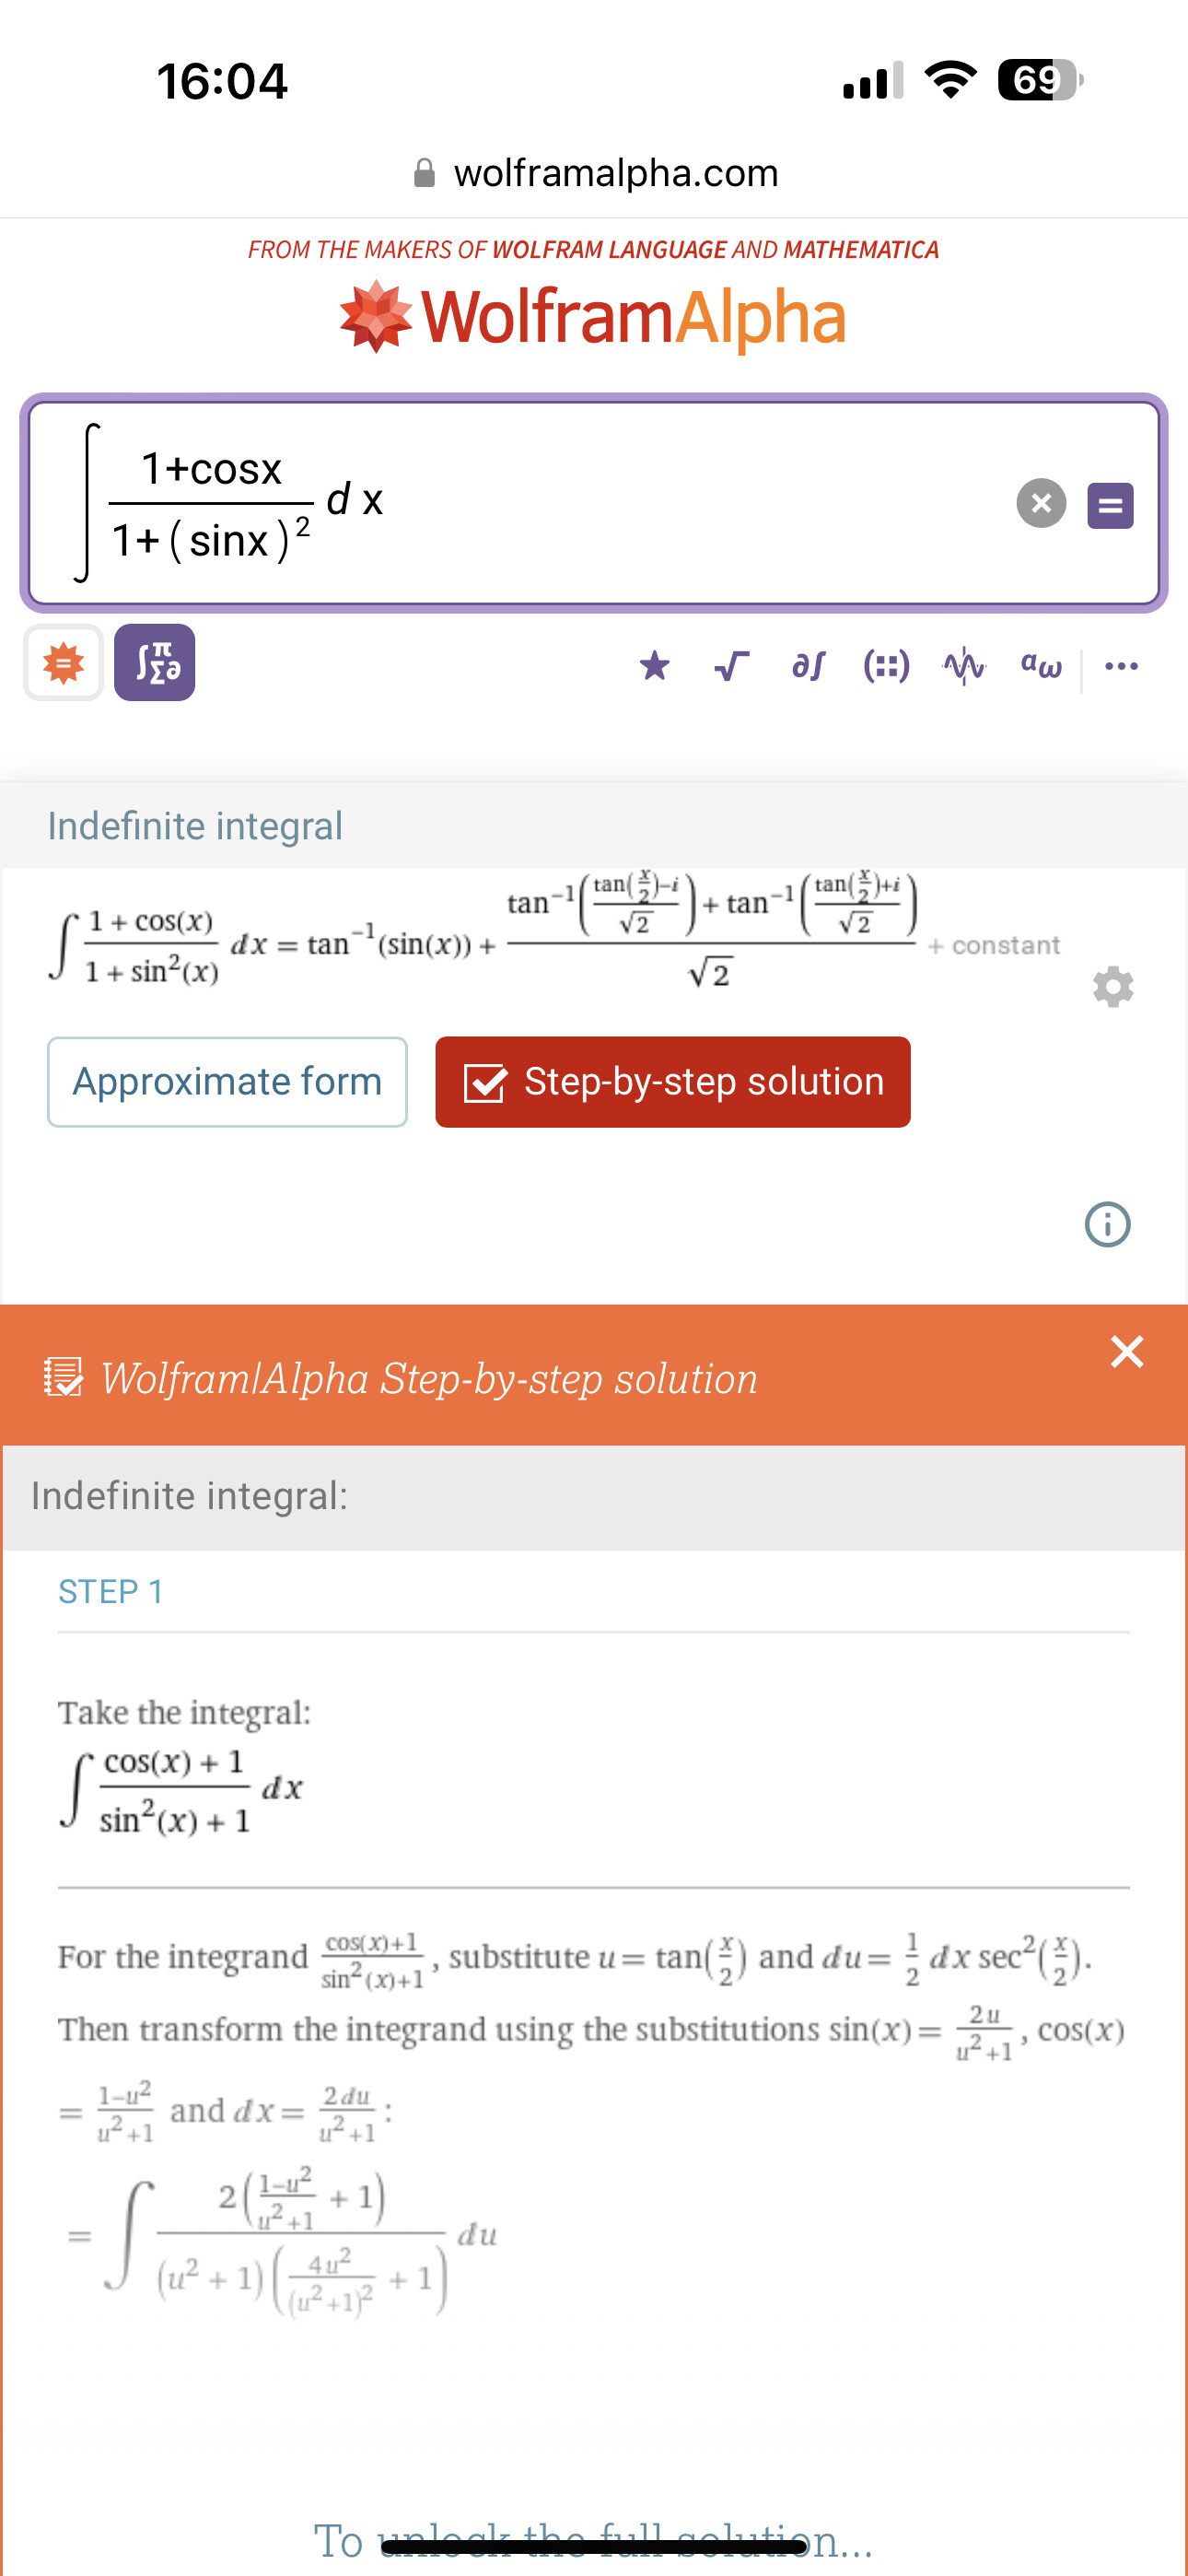Close the Step-by-step solution panel
1188x2576 pixels.
coord(1127,1352)
